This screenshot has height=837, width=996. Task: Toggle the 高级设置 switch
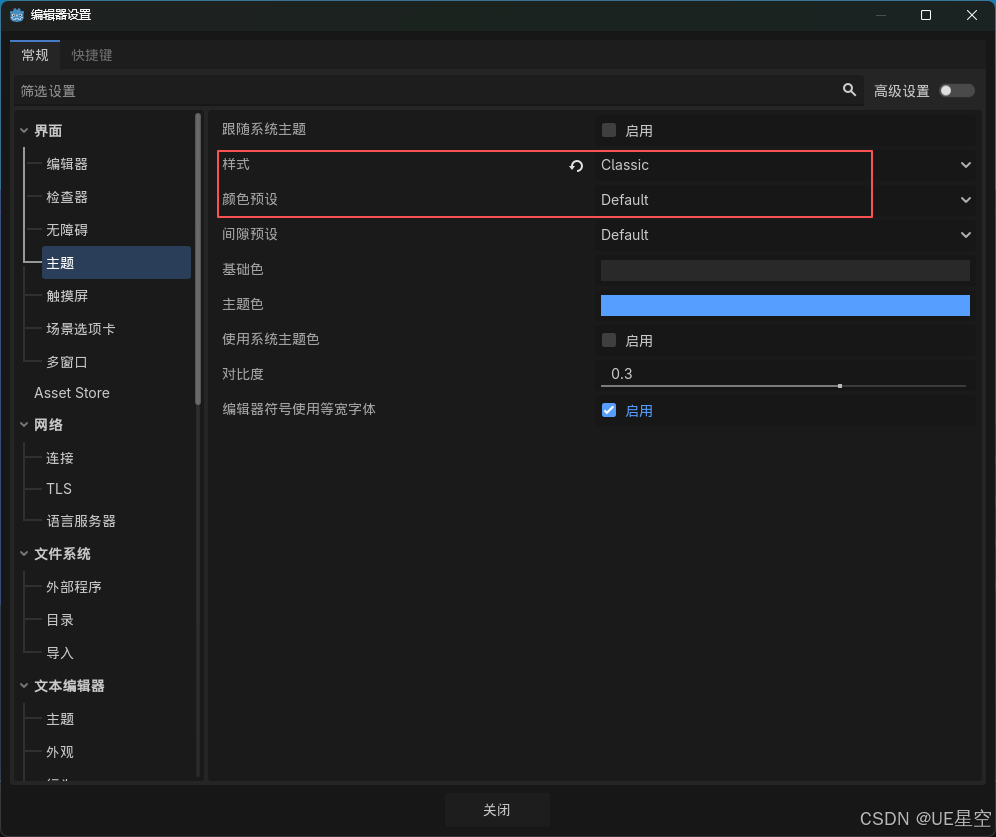tap(957, 91)
